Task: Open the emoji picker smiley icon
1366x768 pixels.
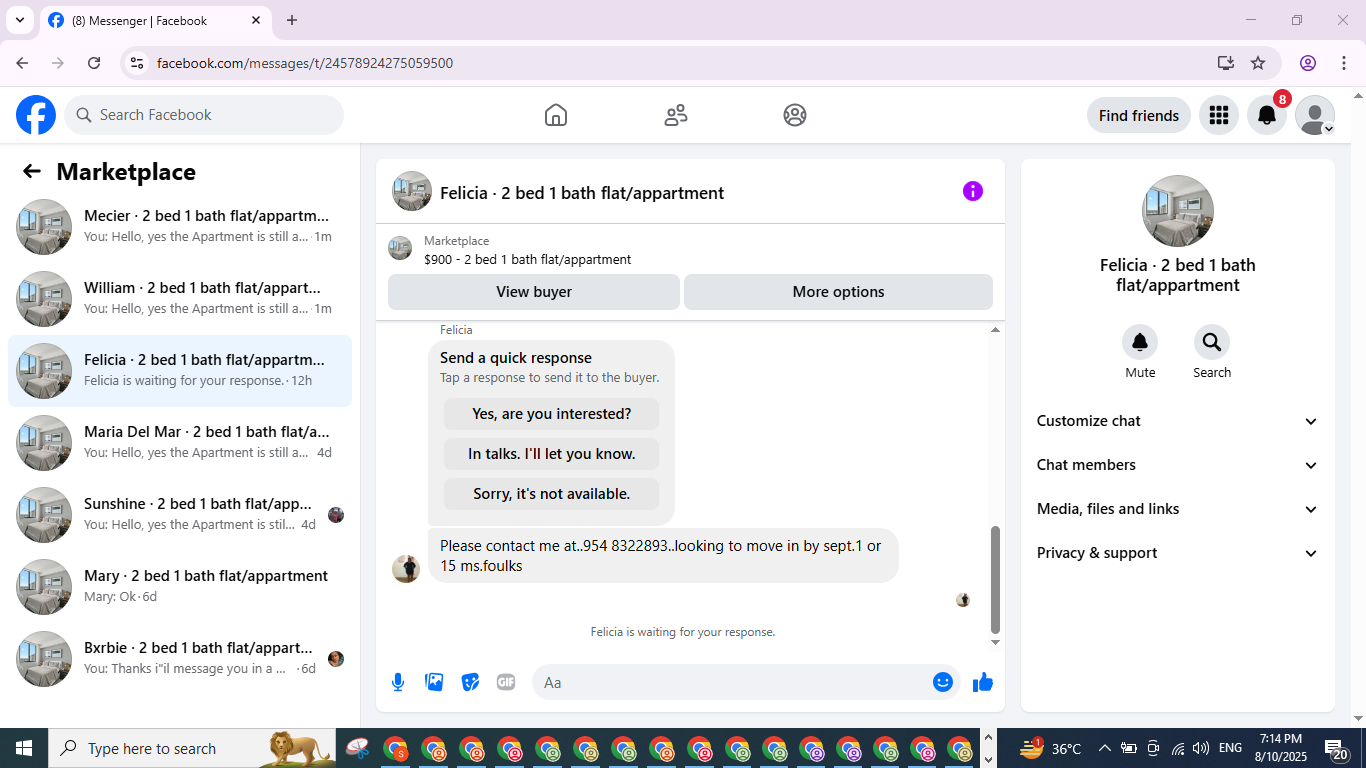Action: 942,682
